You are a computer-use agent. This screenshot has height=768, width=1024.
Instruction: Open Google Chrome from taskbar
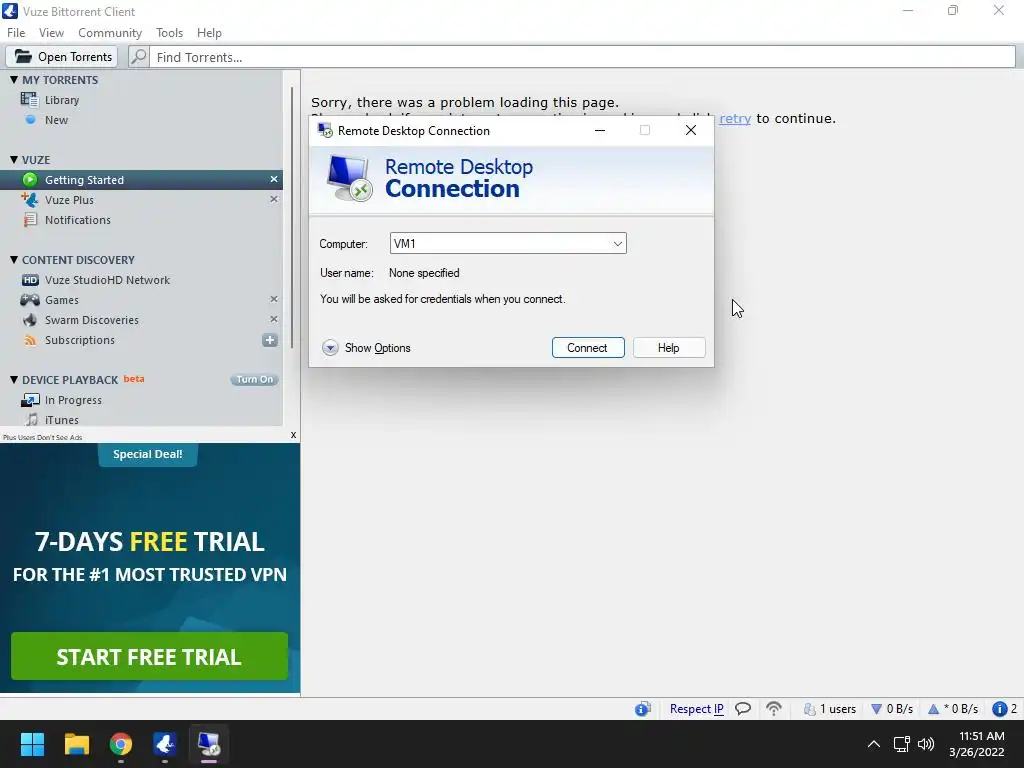pos(121,744)
